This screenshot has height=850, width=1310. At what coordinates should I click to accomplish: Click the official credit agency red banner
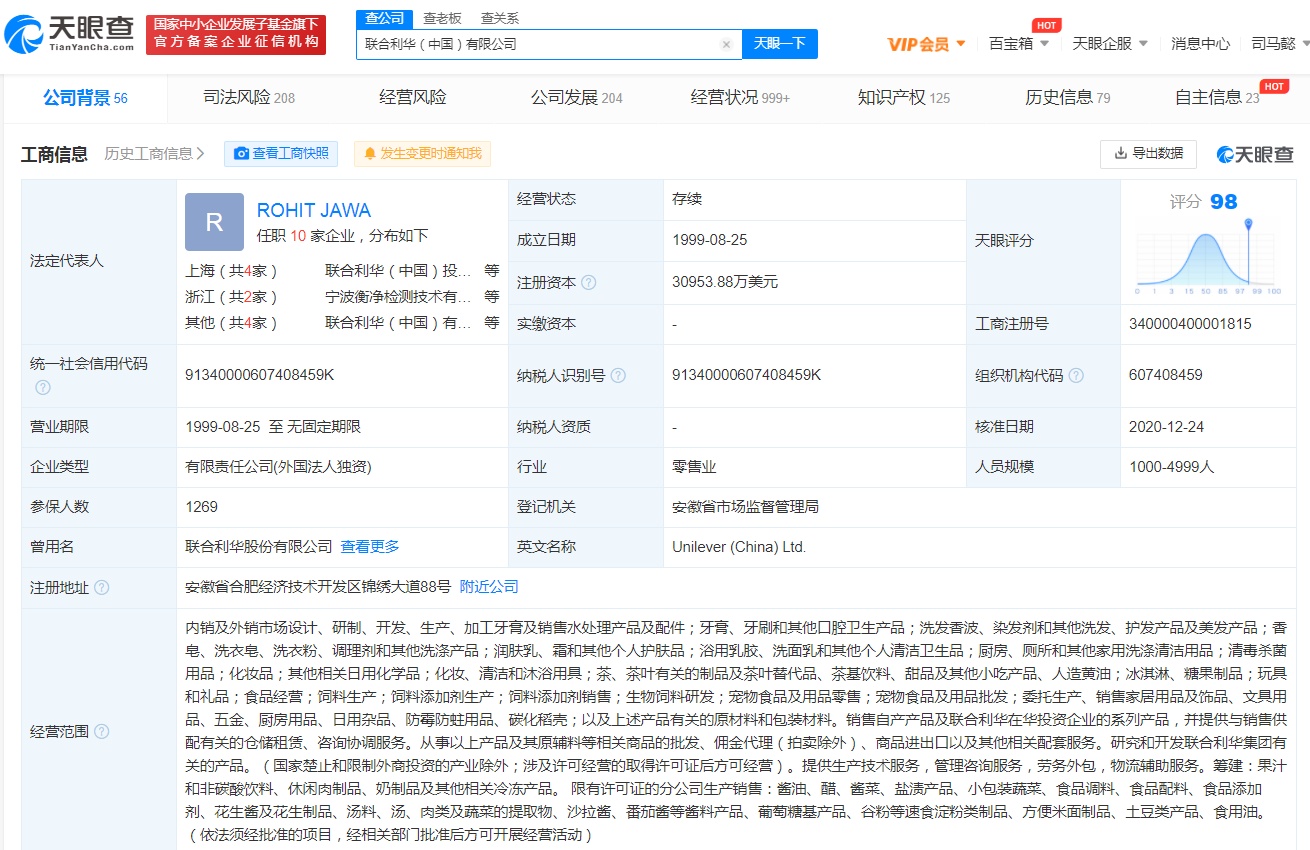[236, 35]
